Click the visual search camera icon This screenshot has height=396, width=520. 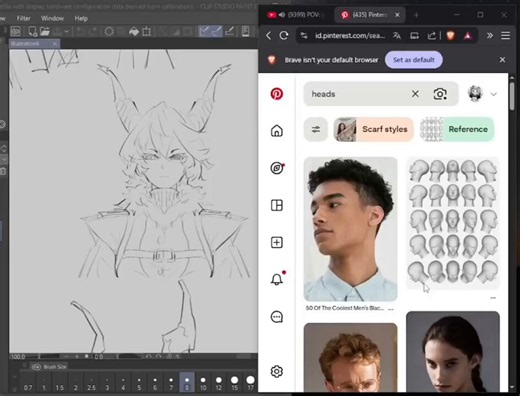[x=440, y=94]
